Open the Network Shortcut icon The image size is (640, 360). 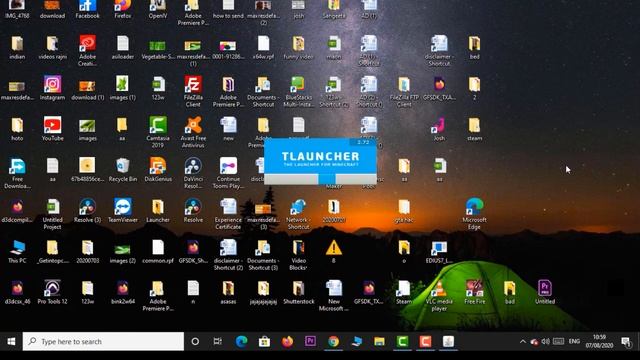[x=298, y=213]
